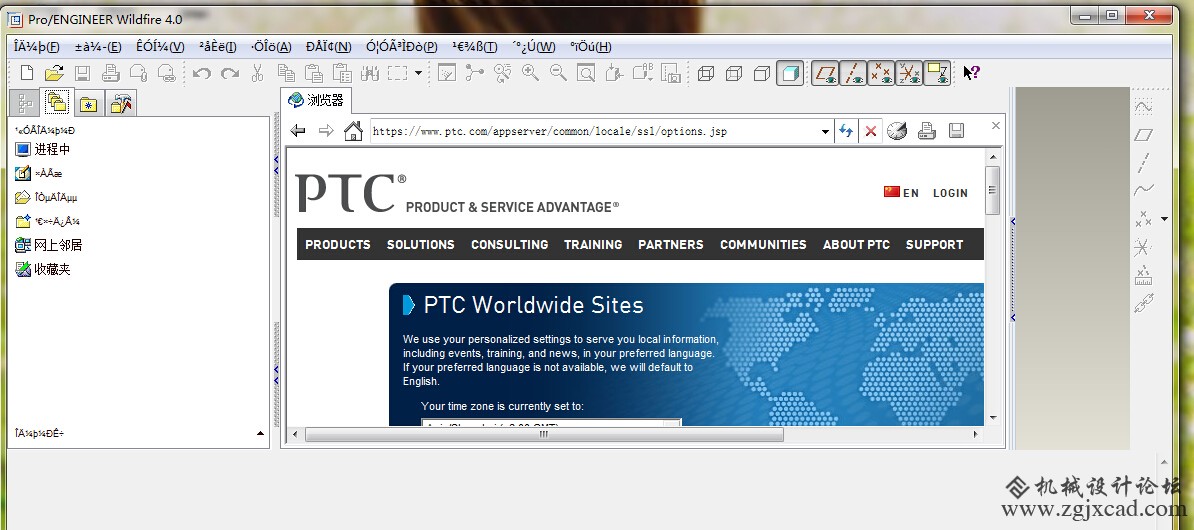Go forward in the embedded browser
1194x530 pixels.
point(326,131)
